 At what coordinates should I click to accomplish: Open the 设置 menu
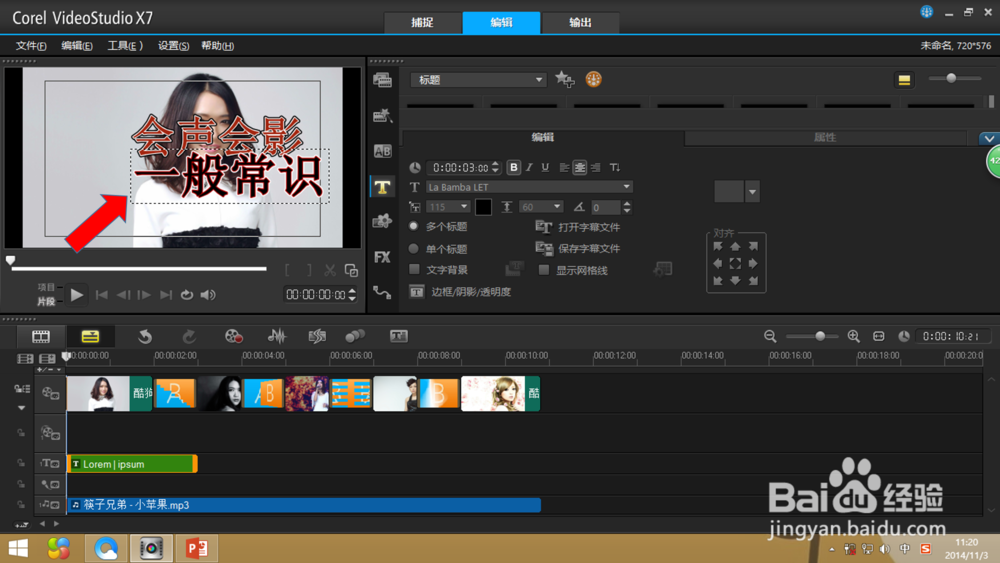pyautogui.click(x=173, y=45)
